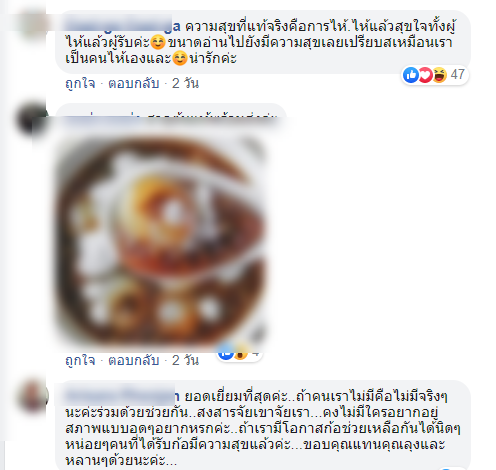The width and height of the screenshot is (496, 470).
Task: Open the second commenter's dark avatar
Action: click(32, 119)
